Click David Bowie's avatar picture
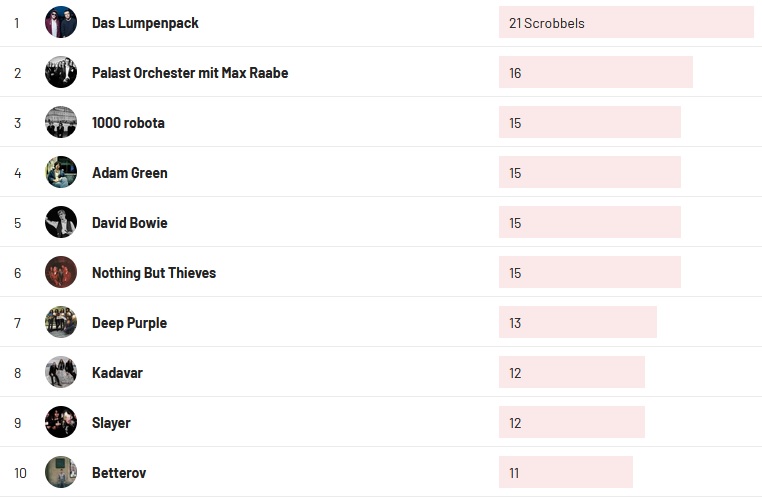 click(61, 222)
